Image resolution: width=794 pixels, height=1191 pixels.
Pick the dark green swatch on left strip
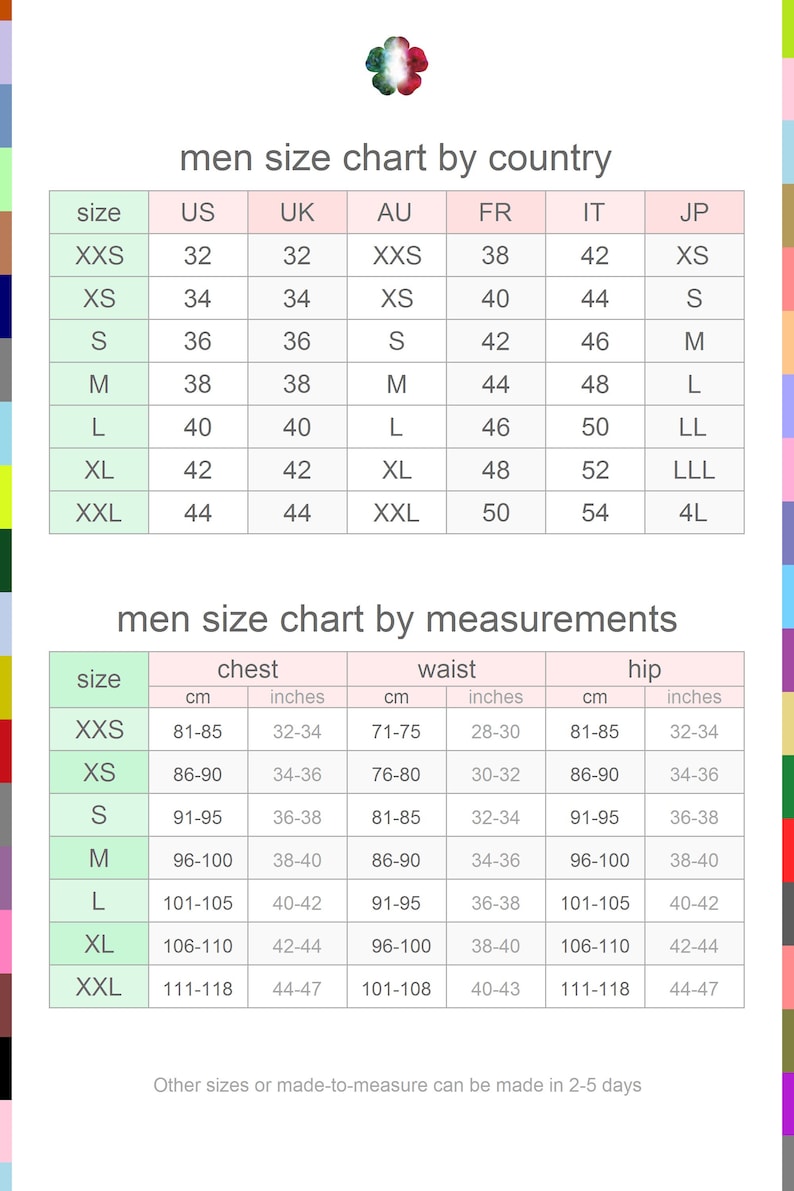[5, 560]
